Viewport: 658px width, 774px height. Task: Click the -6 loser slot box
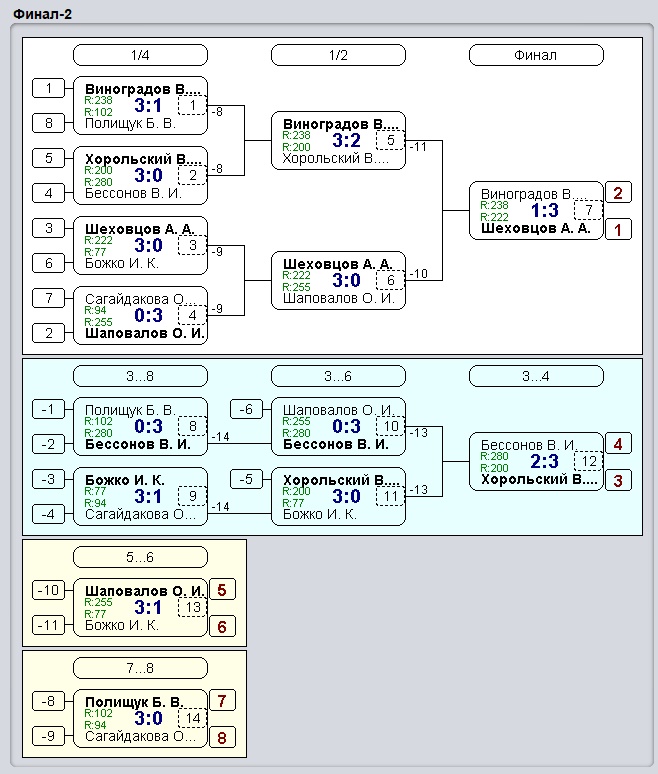pos(246,410)
